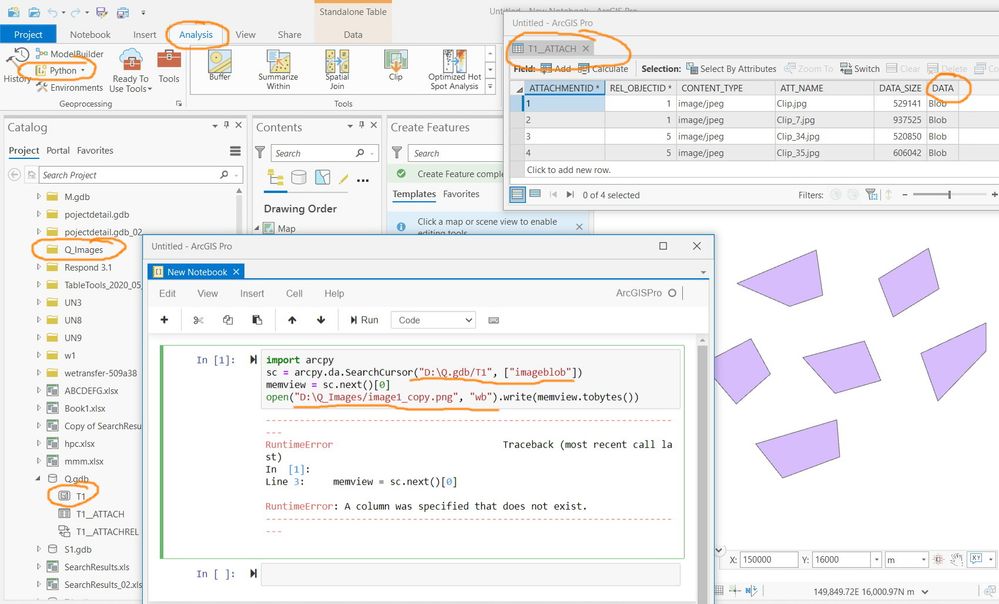The height and width of the screenshot is (604, 999).
Task: Open the Clip tool
Action: pos(396,65)
